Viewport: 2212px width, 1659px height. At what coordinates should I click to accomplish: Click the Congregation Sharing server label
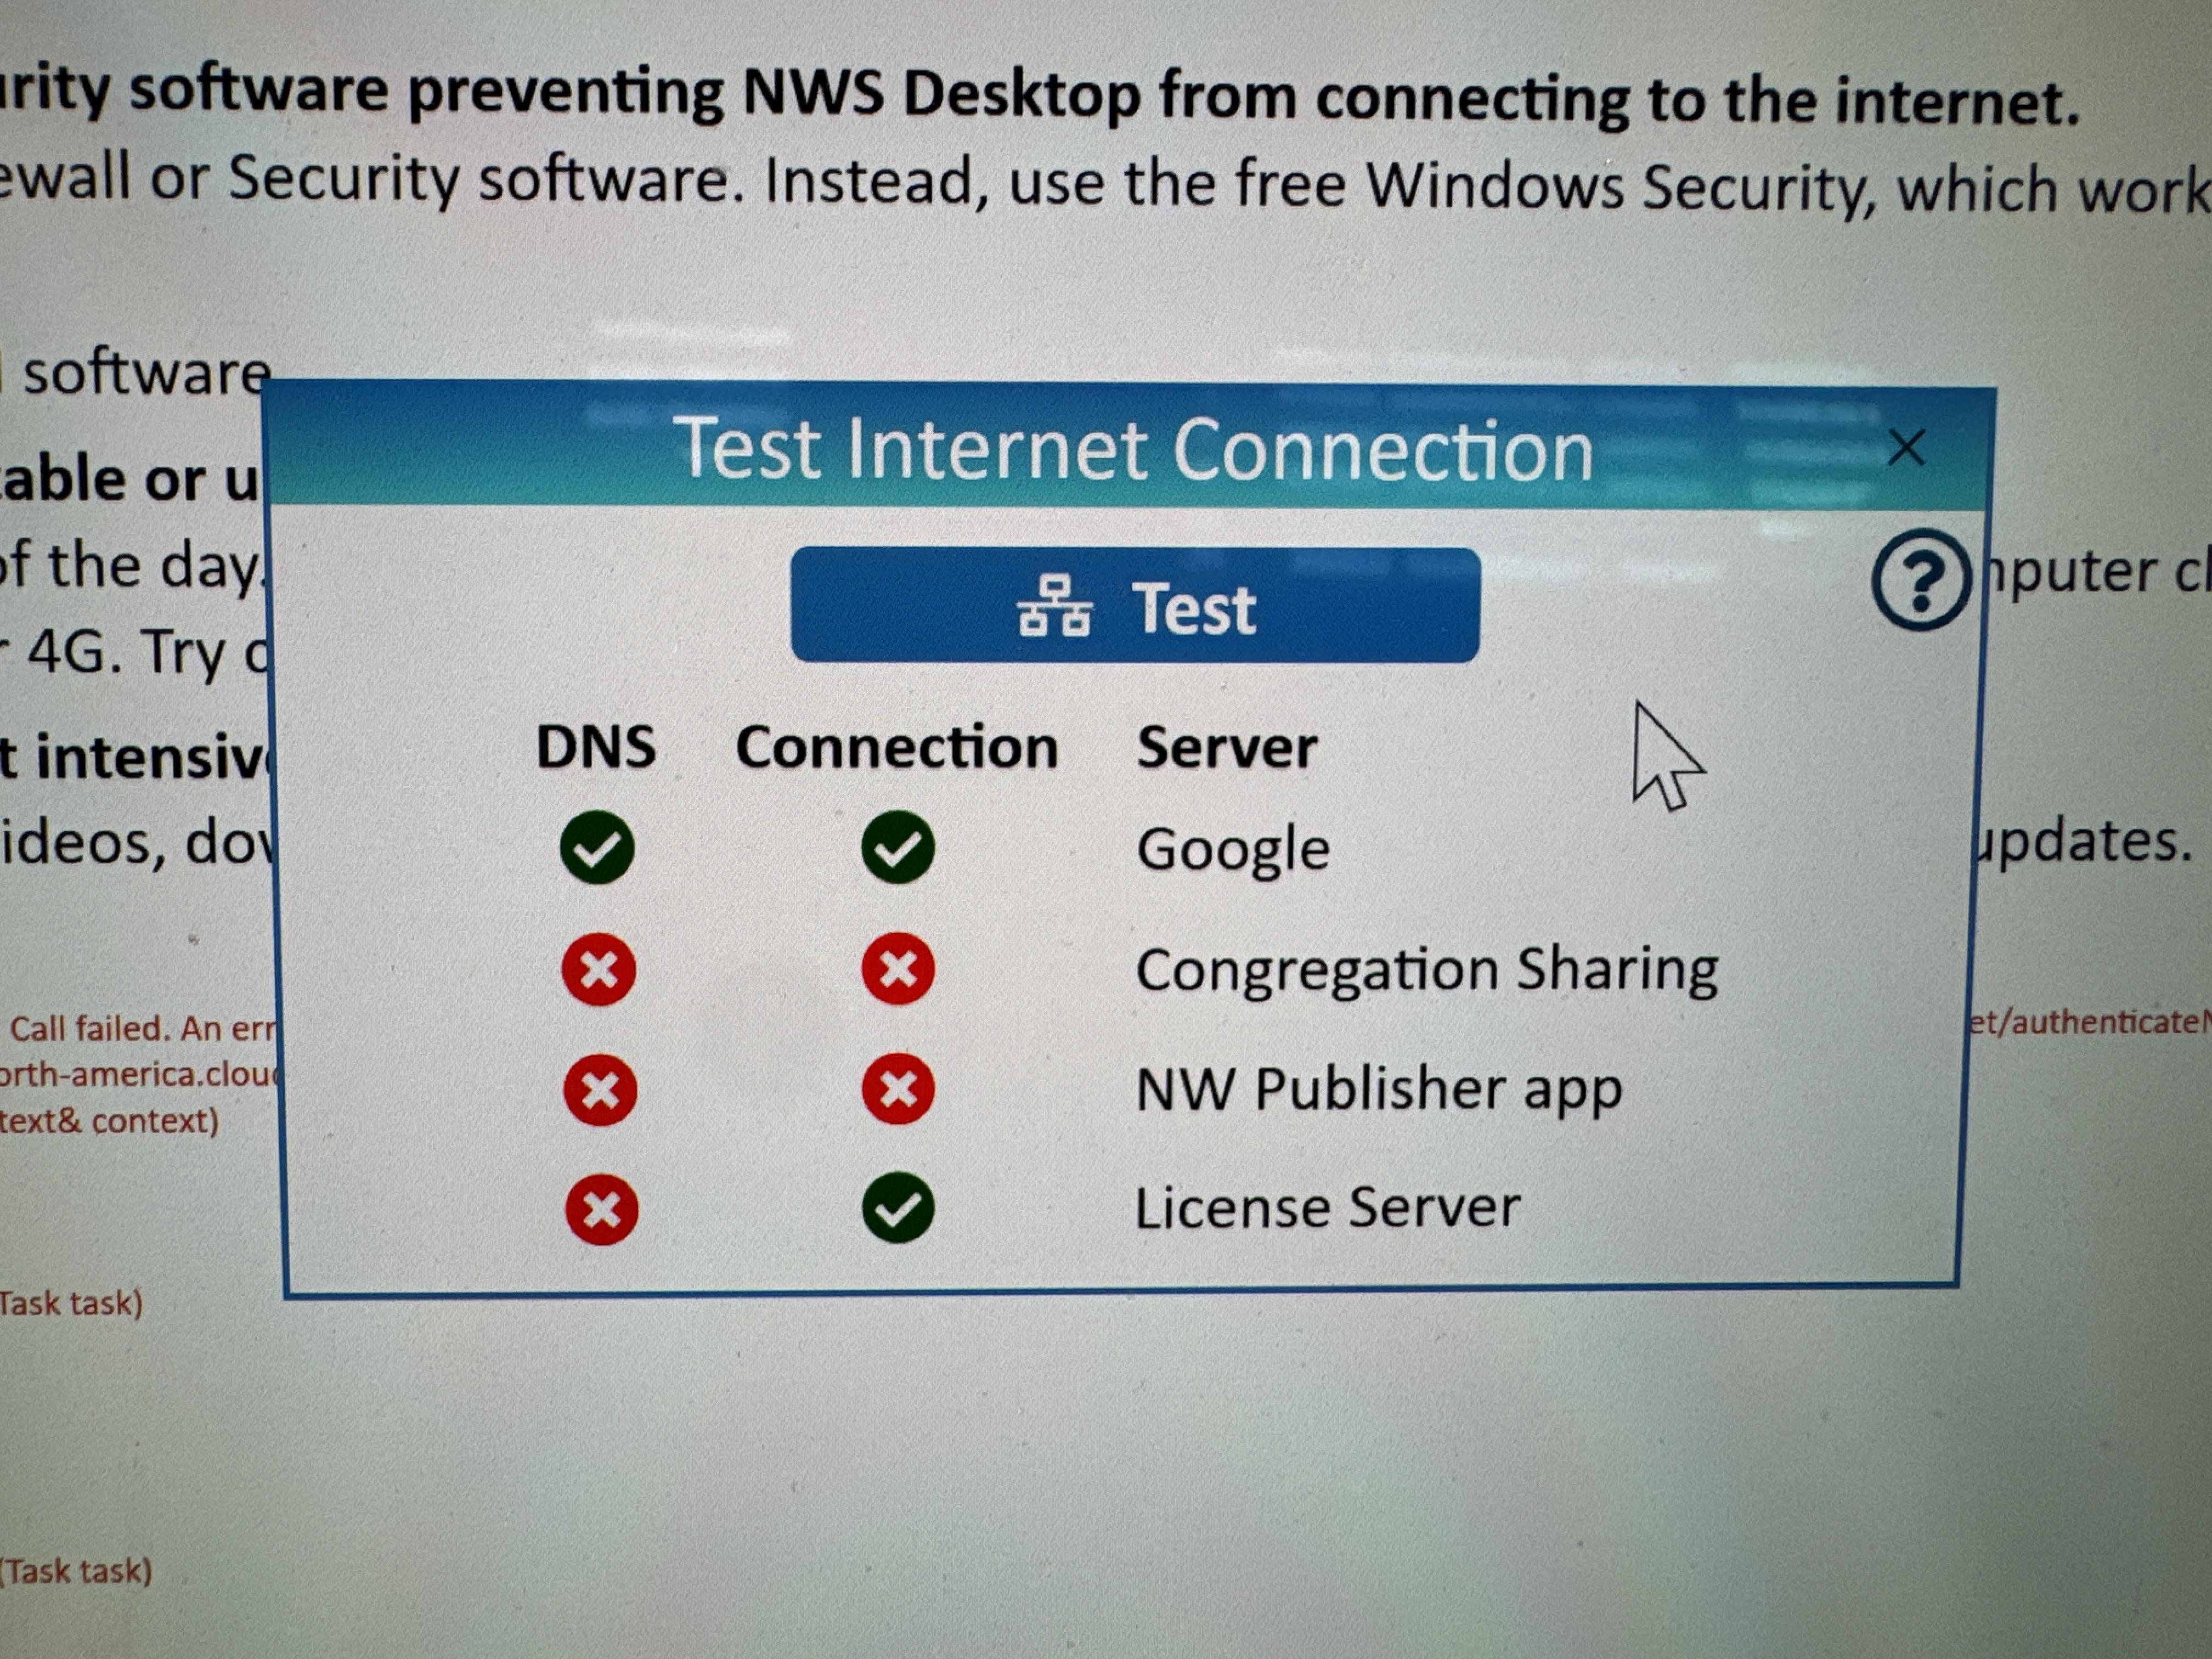tap(1427, 970)
